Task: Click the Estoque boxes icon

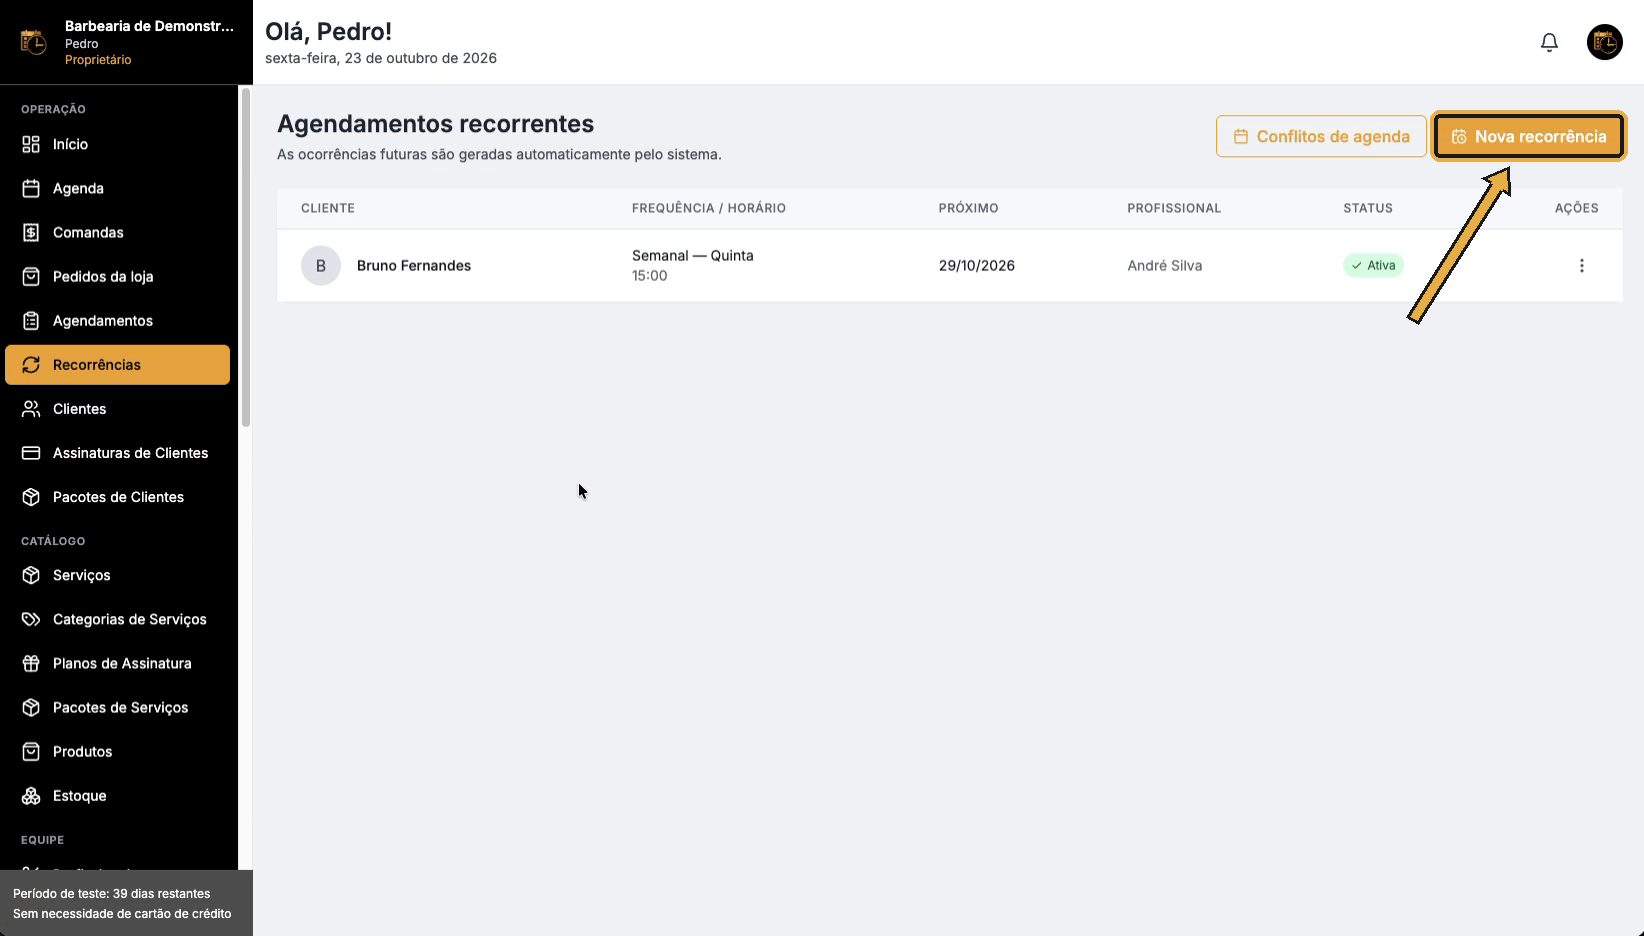Action: pyautogui.click(x=31, y=796)
